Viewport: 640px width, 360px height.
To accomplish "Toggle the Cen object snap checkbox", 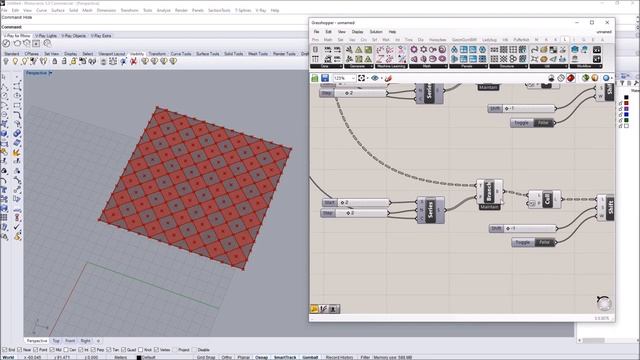I will 66,350.
